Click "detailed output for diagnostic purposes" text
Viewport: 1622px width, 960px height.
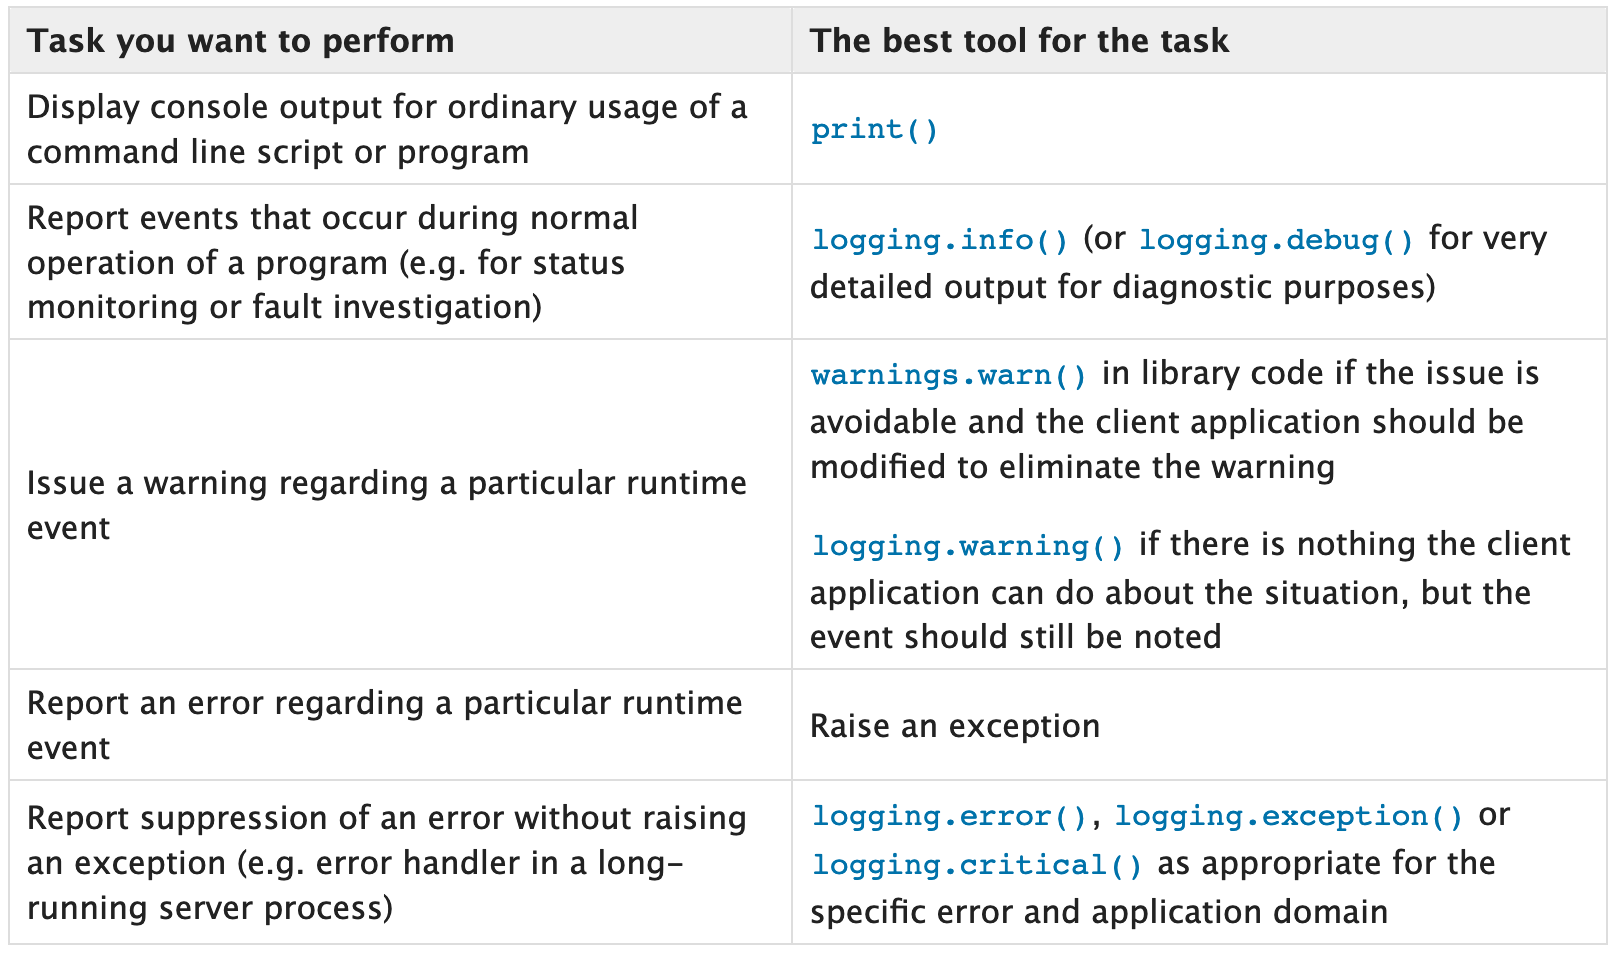tap(1122, 287)
